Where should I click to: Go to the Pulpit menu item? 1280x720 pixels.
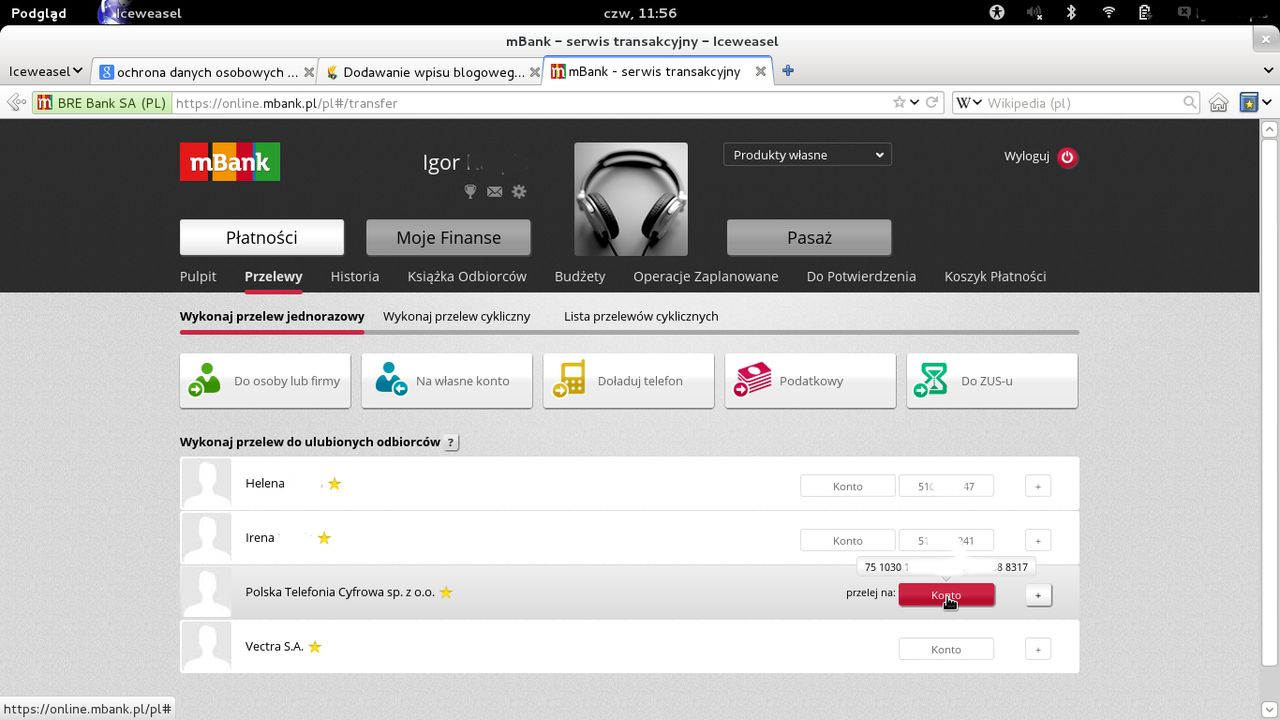[x=198, y=276]
